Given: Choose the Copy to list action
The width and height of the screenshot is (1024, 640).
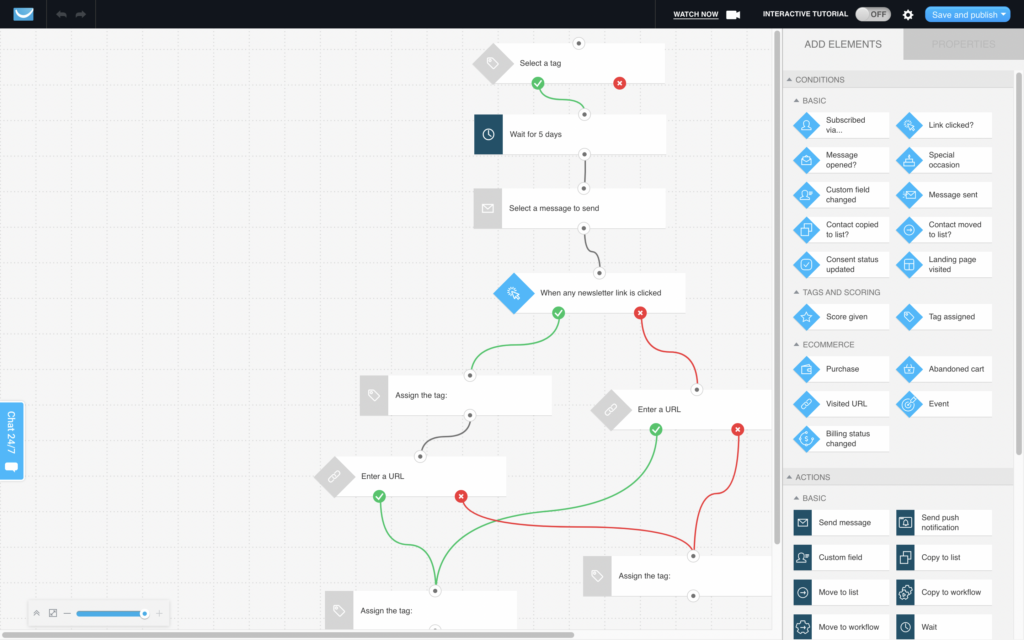Looking at the screenshot, I should [944, 557].
